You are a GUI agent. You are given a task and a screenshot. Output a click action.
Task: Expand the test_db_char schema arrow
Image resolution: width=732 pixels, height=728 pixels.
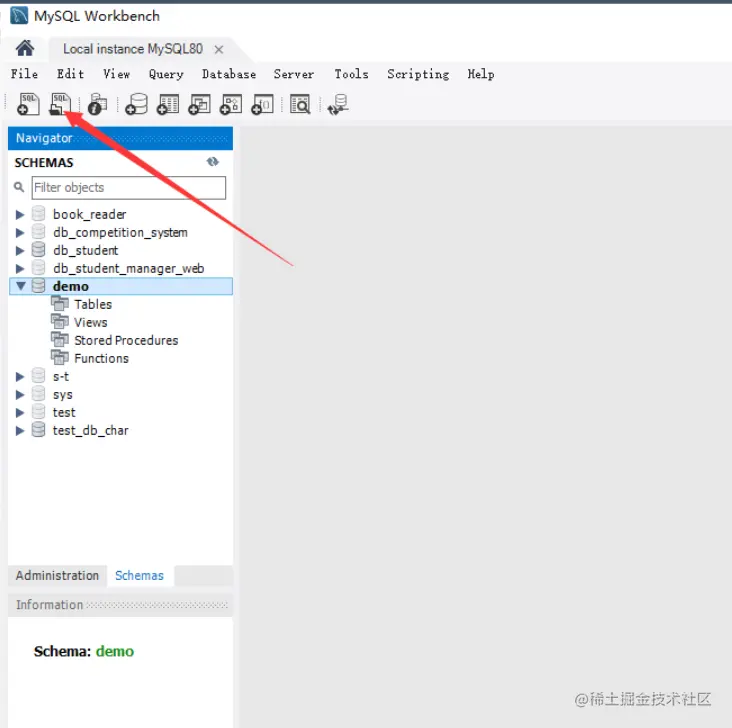click(20, 430)
